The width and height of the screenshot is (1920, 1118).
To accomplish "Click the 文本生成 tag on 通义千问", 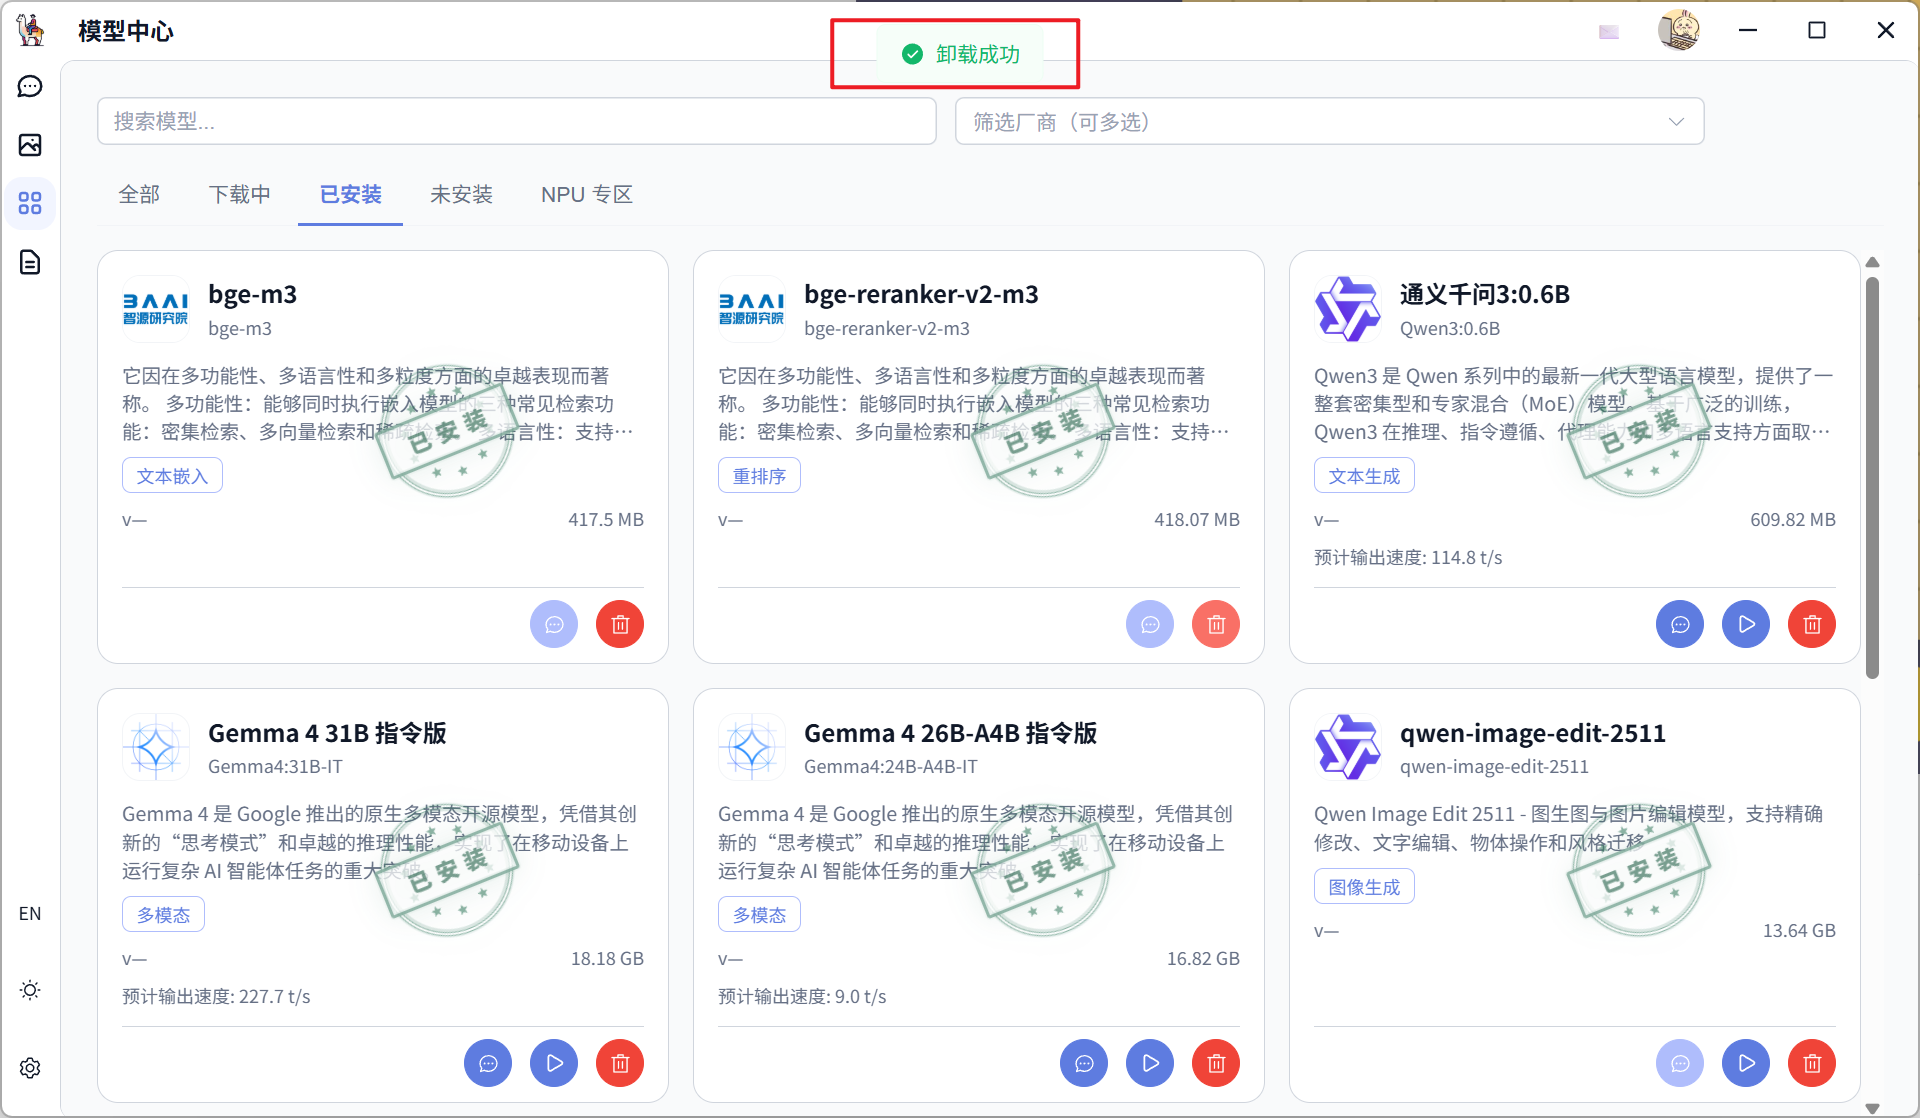I will (x=1364, y=476).
